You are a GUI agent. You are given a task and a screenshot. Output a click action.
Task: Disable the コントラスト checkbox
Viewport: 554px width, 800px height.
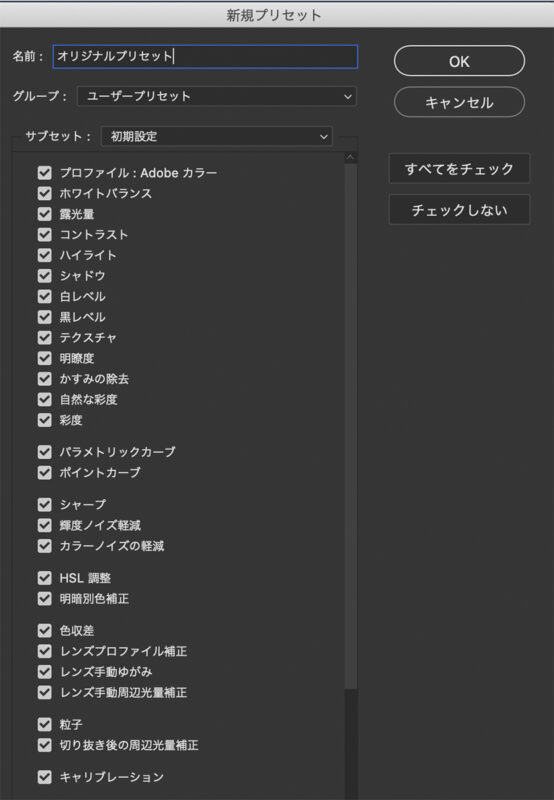pos(45,235)
